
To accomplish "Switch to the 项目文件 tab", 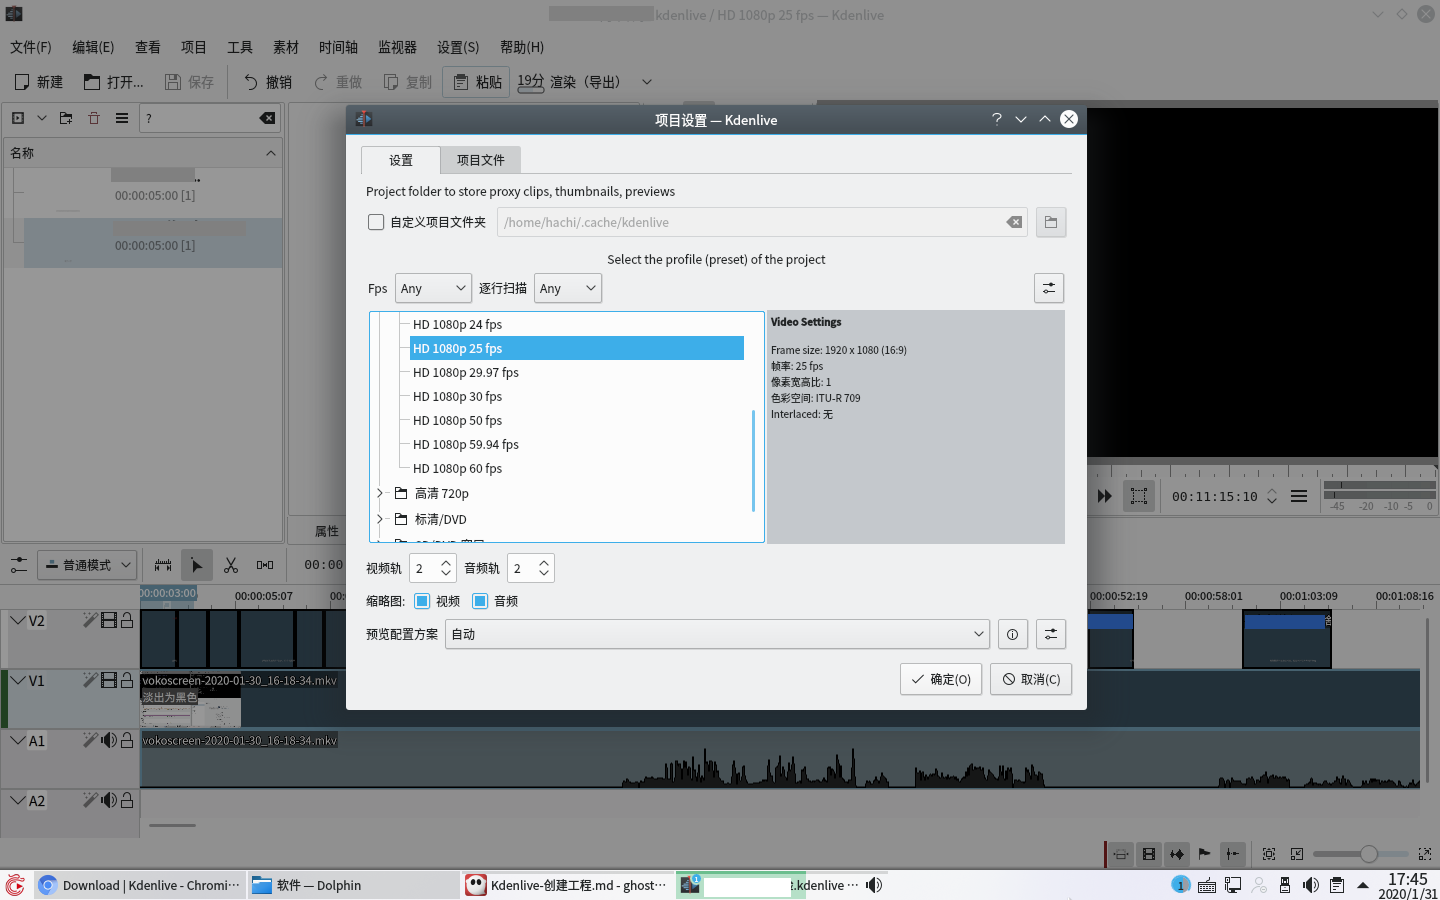I will coord(480,160).
